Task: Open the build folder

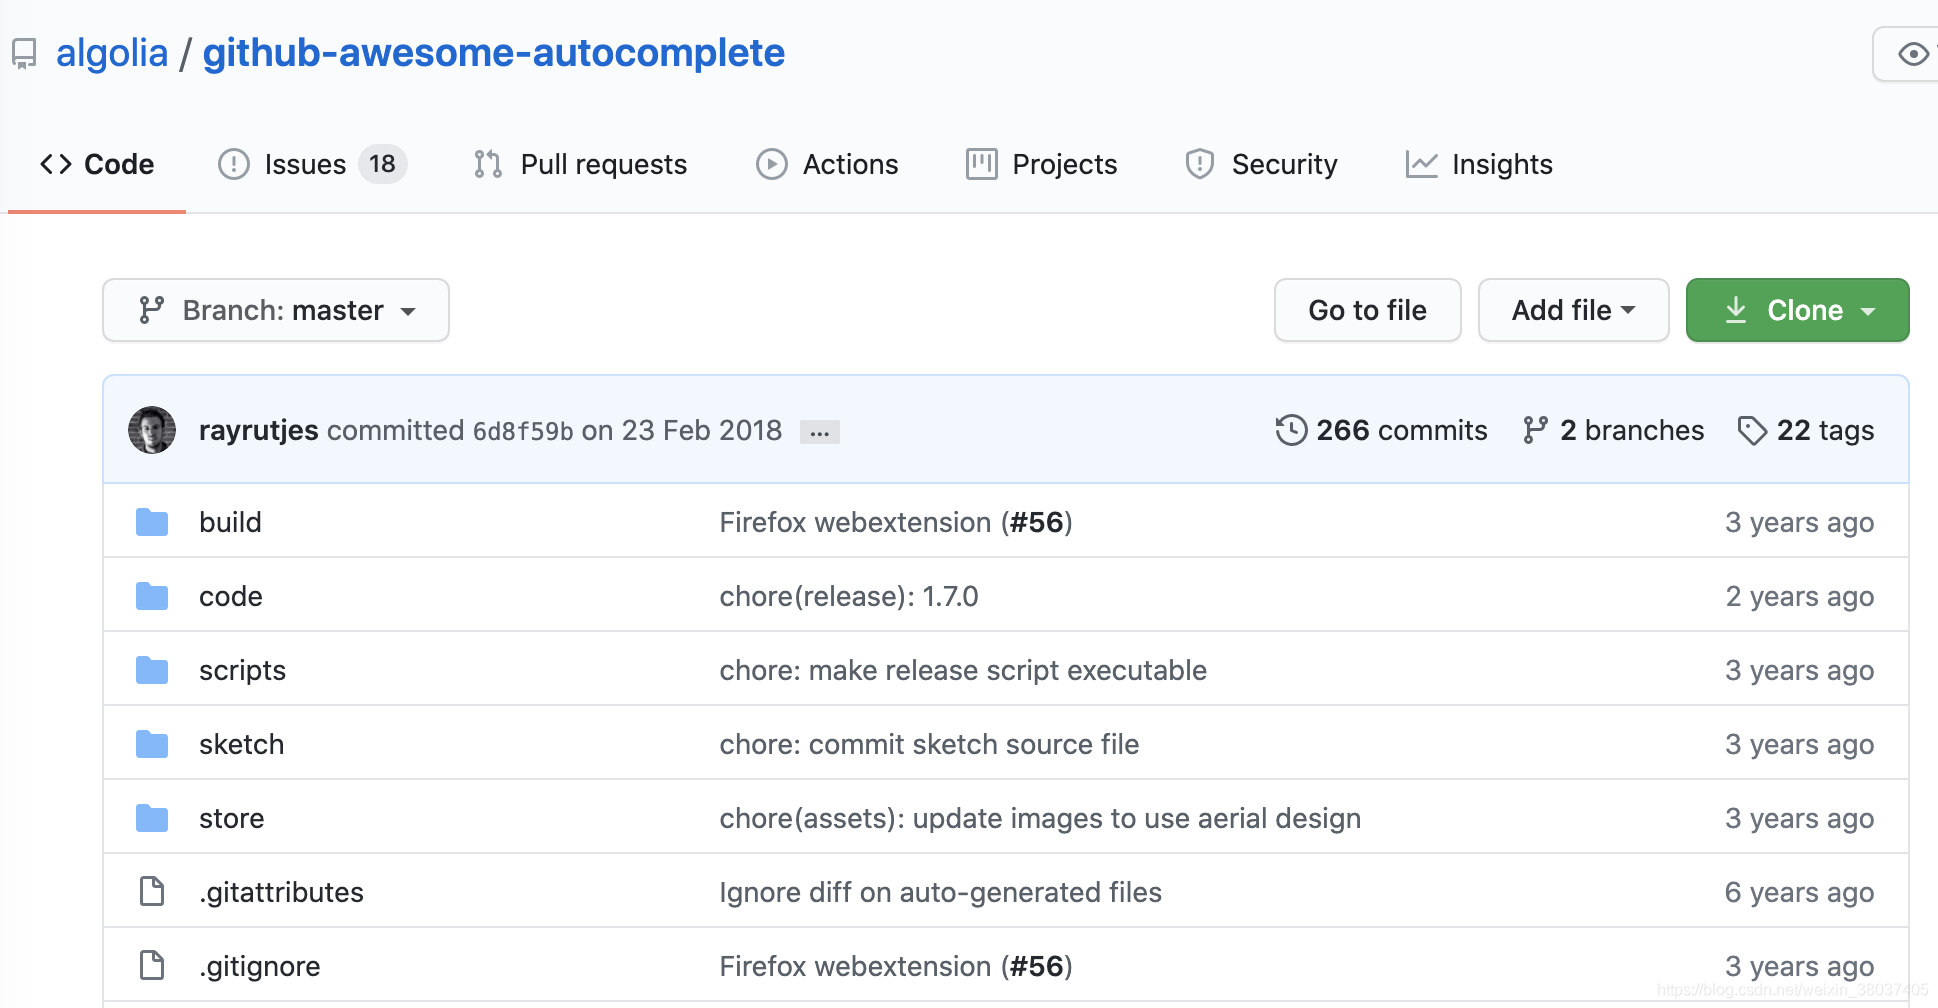Action: [230, 522]
